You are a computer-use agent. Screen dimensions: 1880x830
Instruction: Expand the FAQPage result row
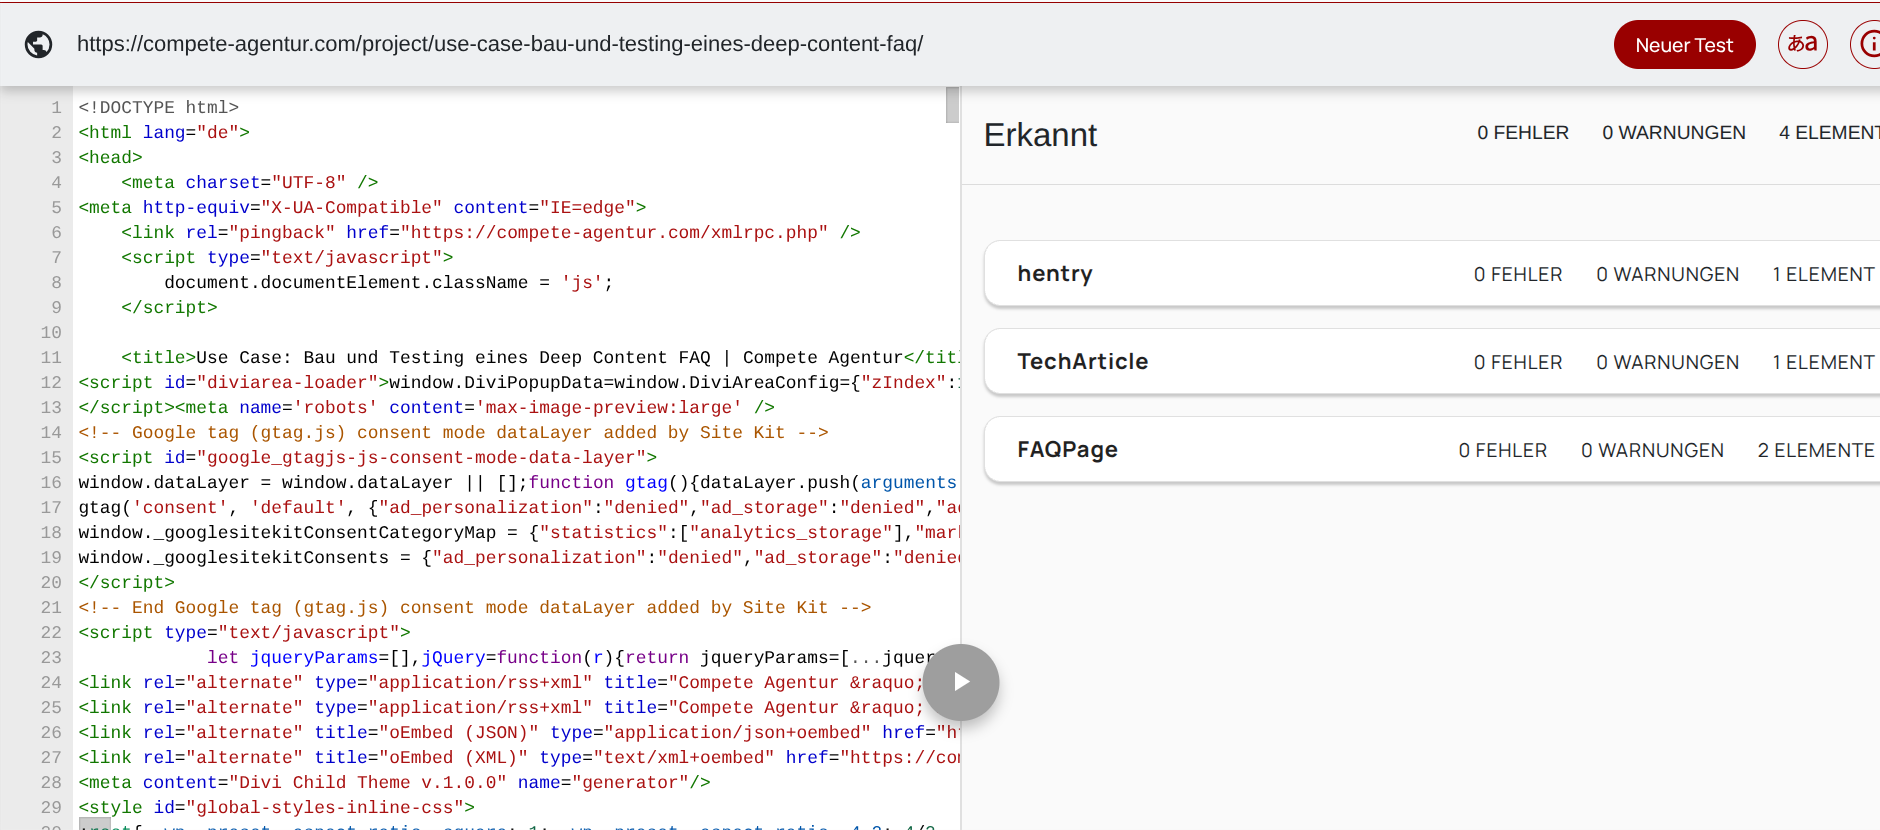click(x=1432, y=450)
